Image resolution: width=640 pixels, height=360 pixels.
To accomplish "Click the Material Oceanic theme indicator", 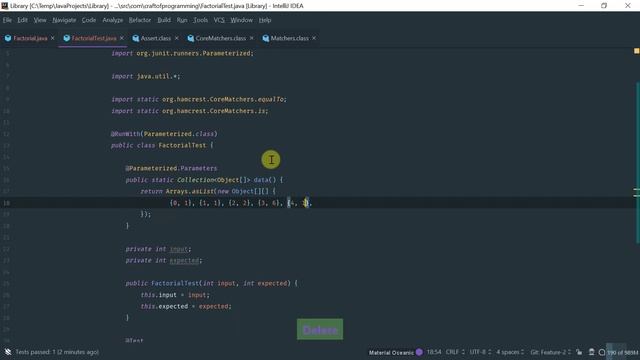I will coord(396,352).
